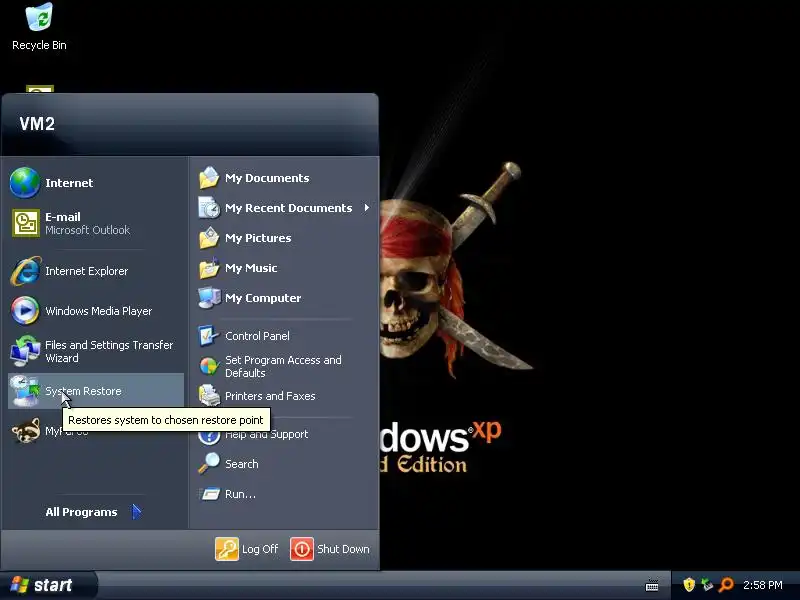Click the My Documents folder icon
Viewport: 800px width, 600px height.
point(209,178)
